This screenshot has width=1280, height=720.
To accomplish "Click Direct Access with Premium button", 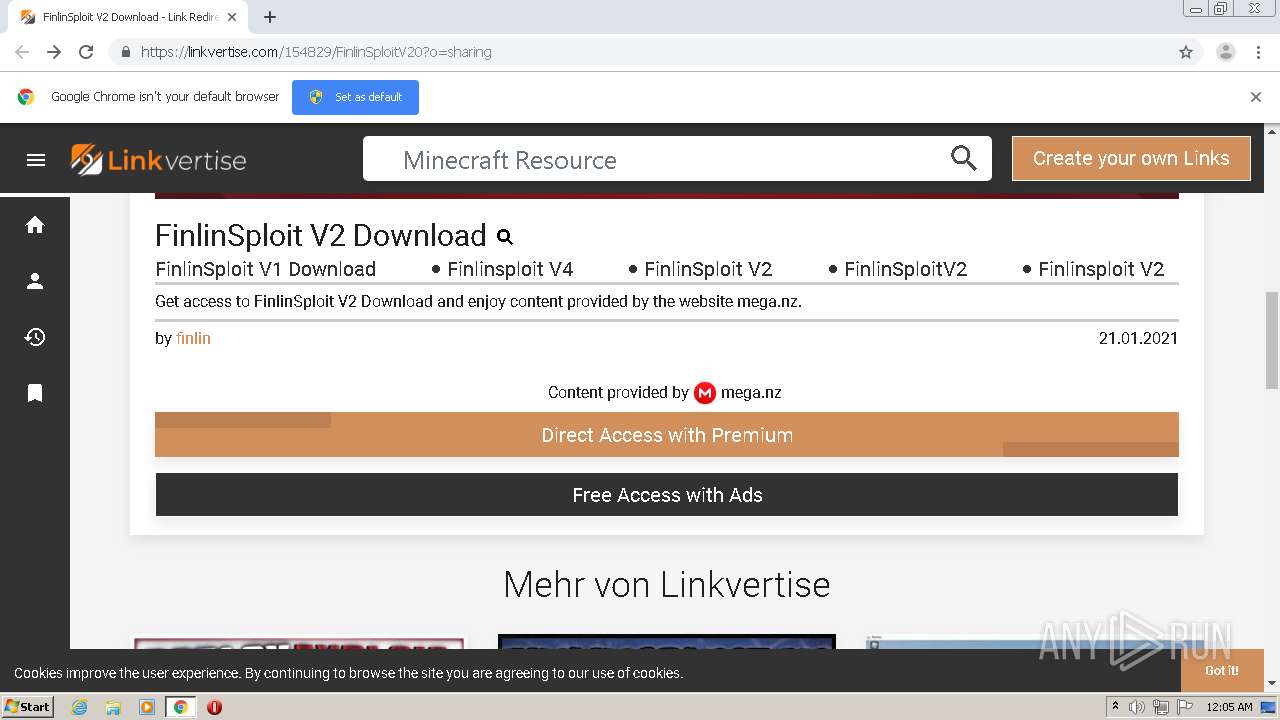I will pyautogui.click(x=667, y=435).
